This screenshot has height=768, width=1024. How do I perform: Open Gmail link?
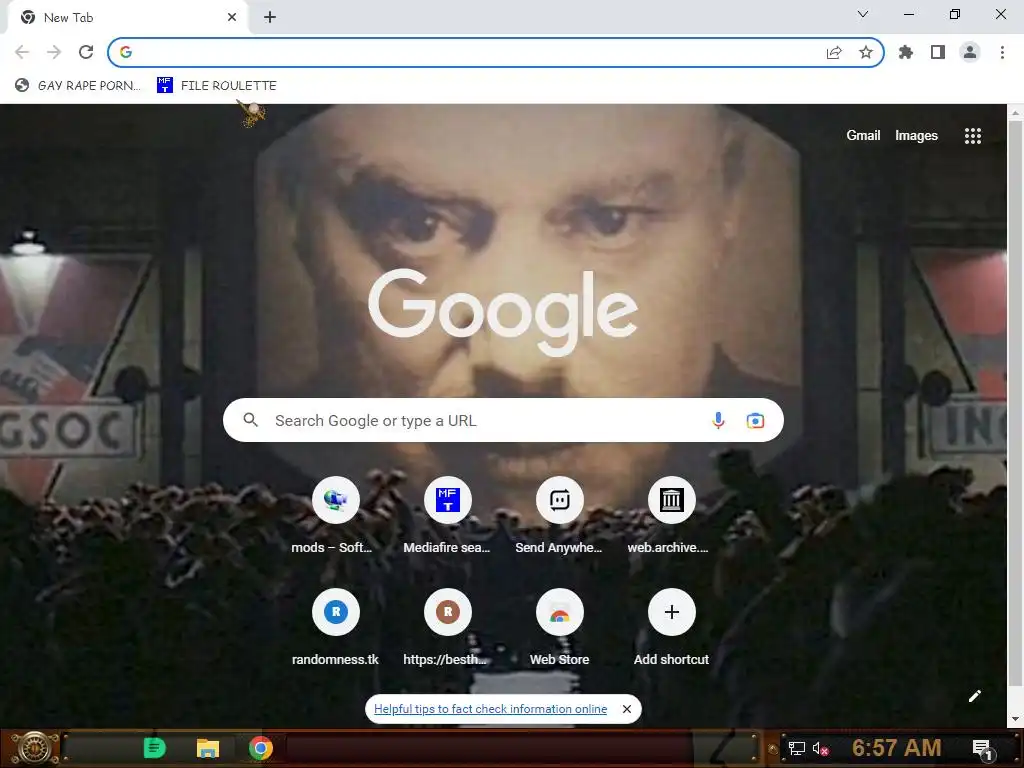tap(863, 135)
